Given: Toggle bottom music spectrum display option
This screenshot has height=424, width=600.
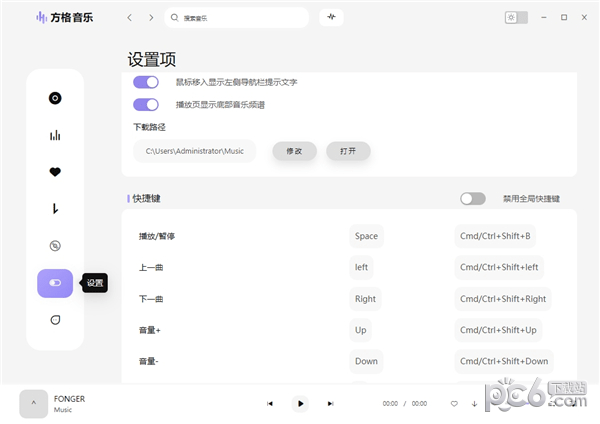Looking at the screenshot, I should coord(146,104).
